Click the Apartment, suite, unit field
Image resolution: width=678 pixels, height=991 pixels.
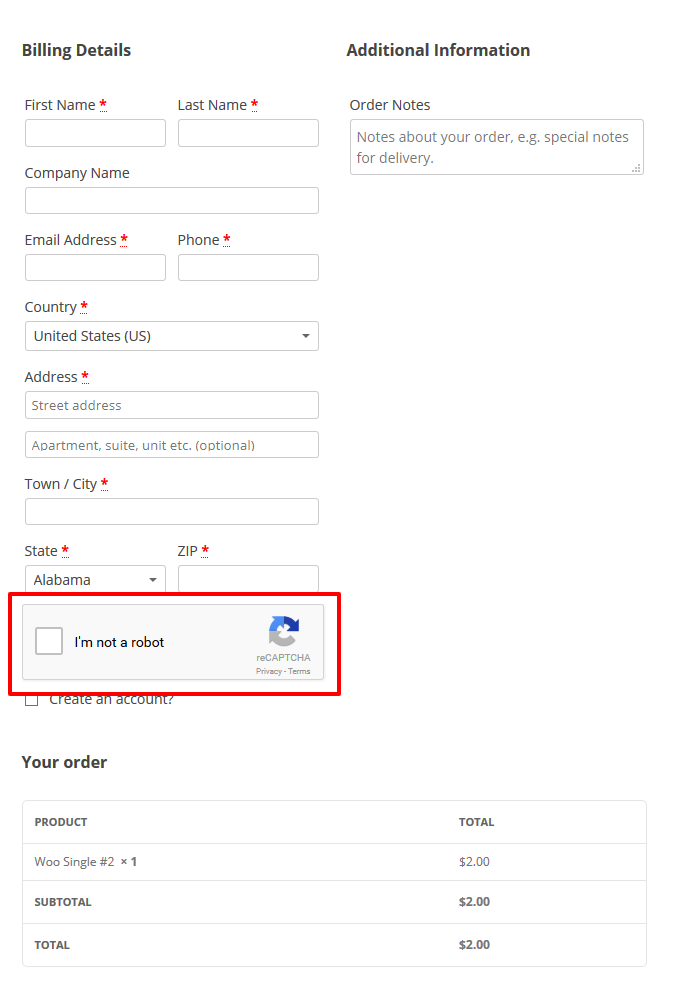click(172, 444)
